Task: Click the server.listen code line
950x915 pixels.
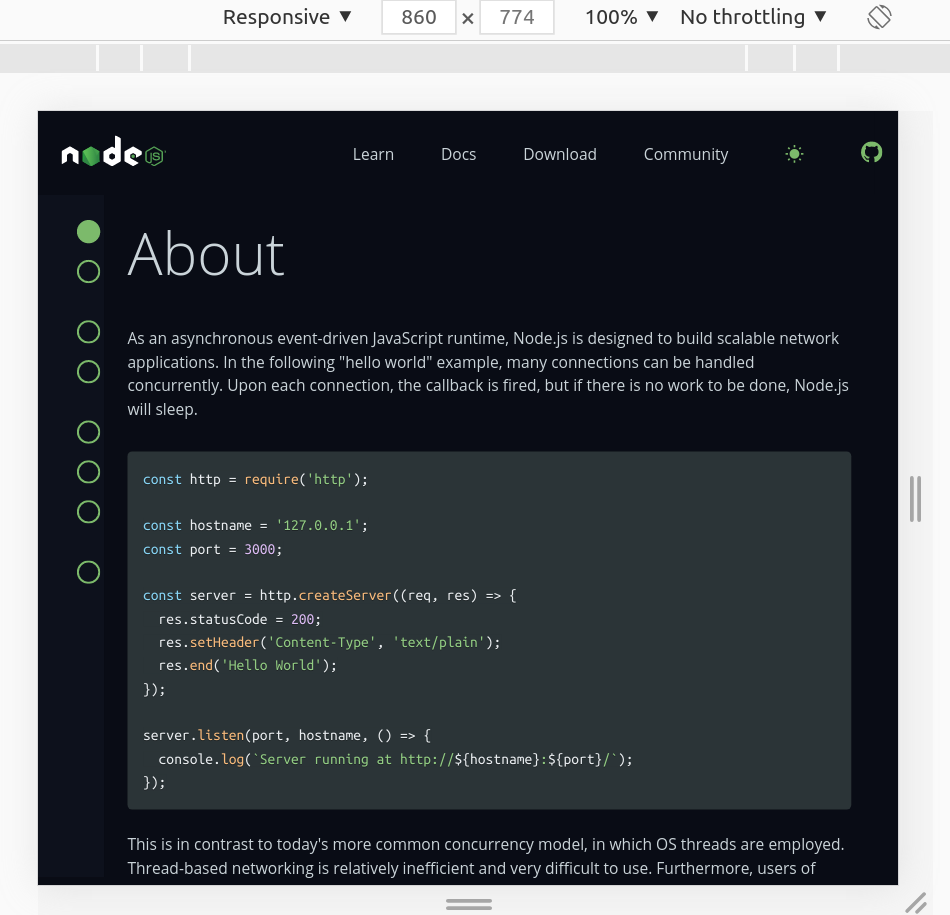Action: coord(287,736)
